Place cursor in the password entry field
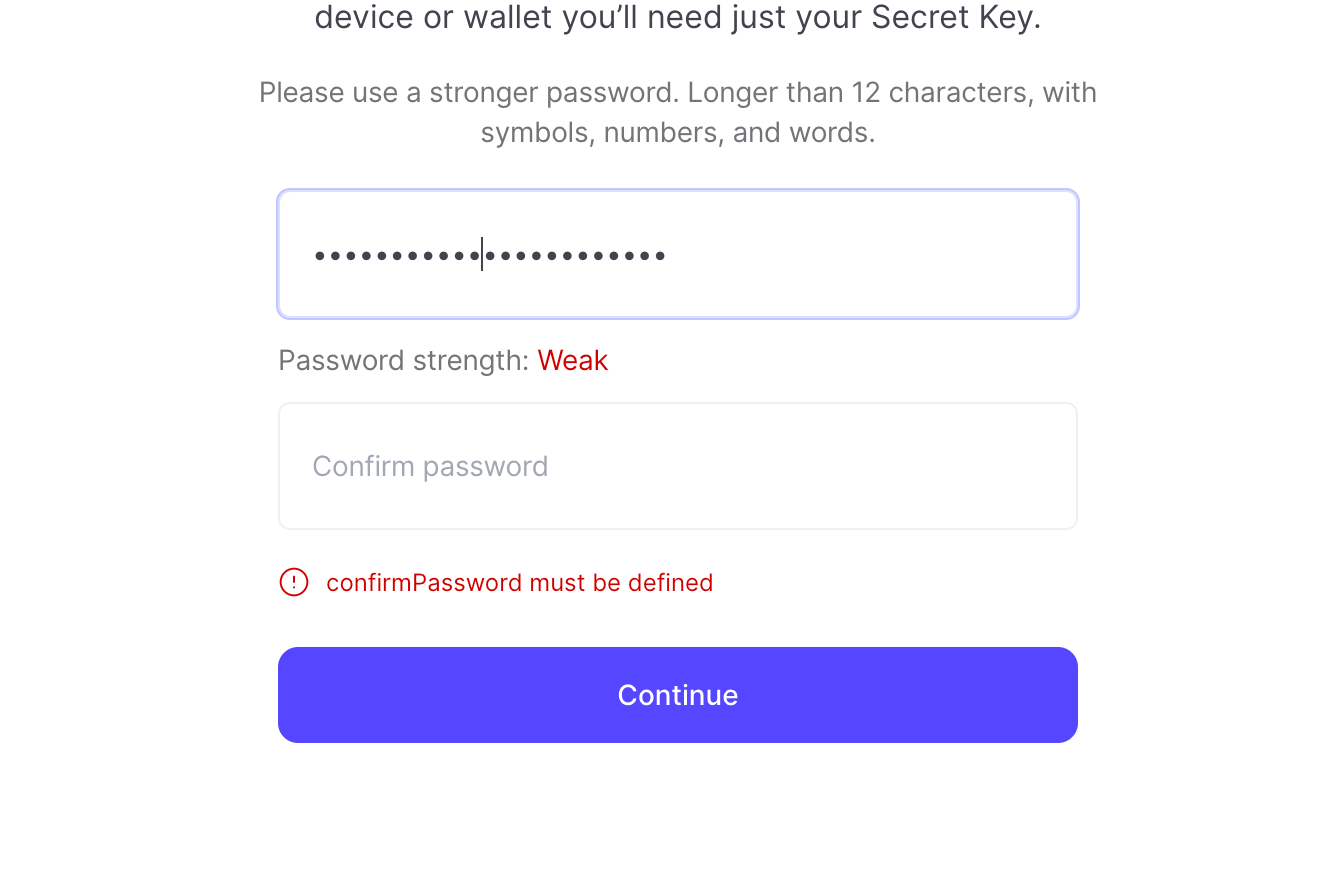This screenshot has height=888, width=1340. coord(678,254)
